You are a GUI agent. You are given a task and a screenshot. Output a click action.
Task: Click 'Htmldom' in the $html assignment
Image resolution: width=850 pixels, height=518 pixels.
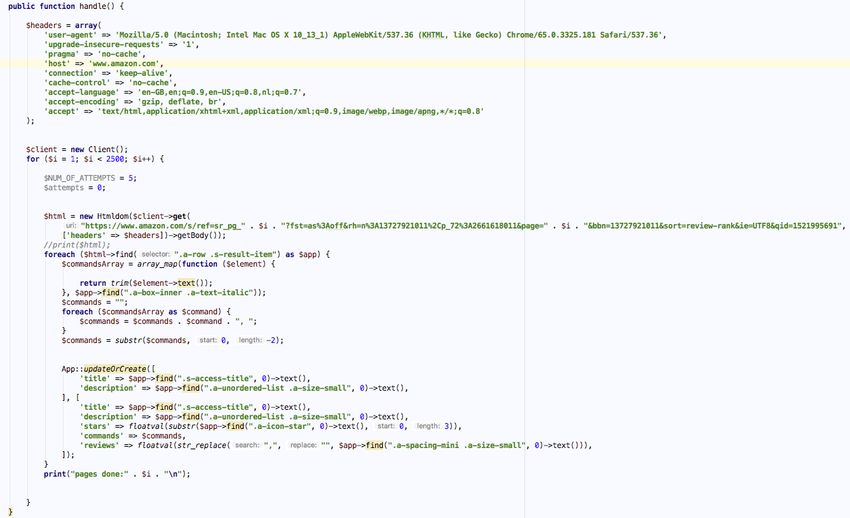tap(113, 216)
